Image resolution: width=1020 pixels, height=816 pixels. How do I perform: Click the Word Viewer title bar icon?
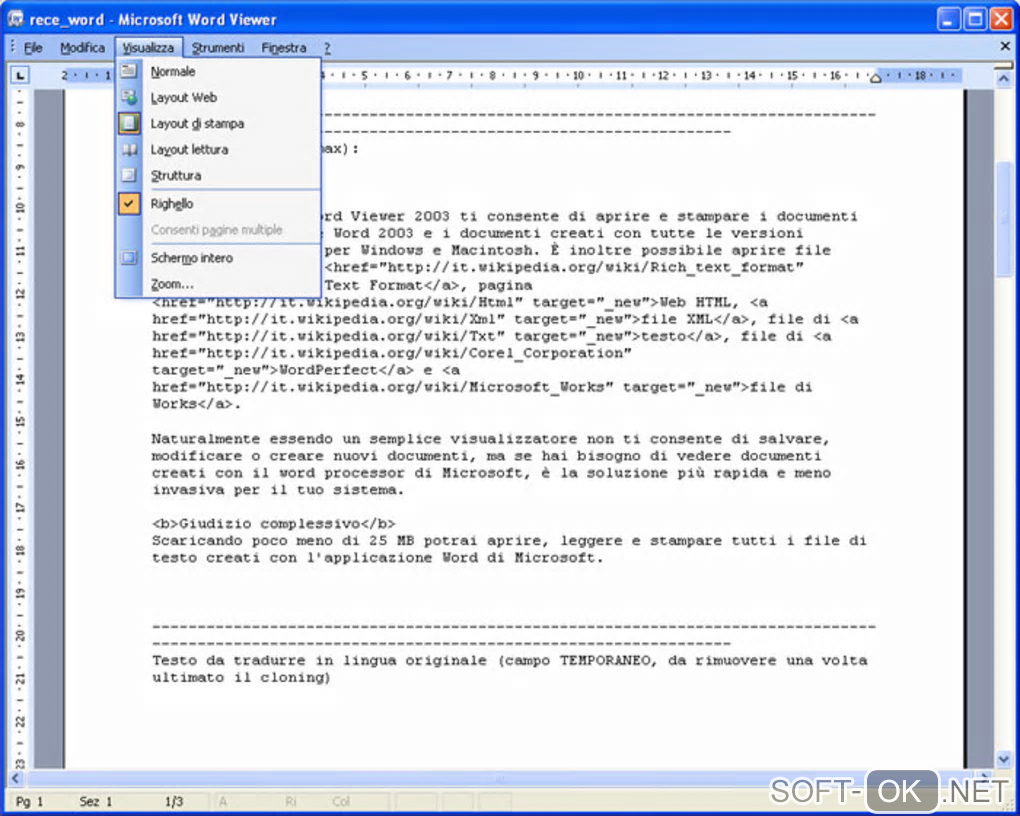[15, 19]
